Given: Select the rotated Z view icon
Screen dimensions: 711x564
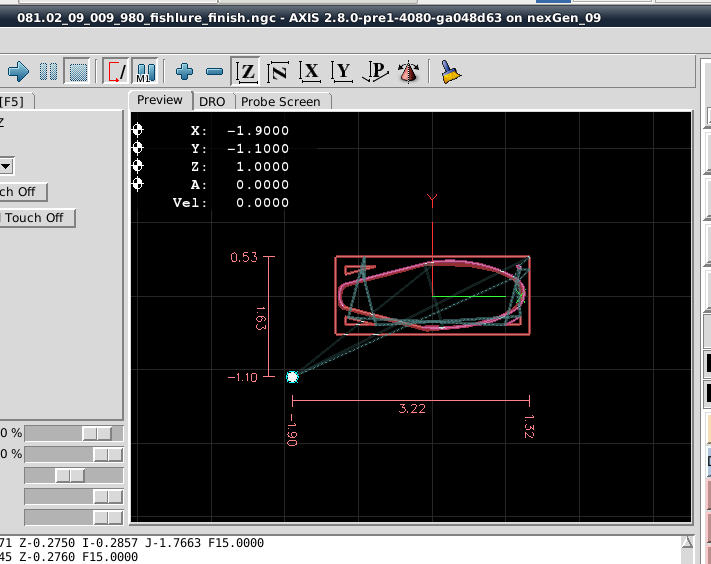Looking at the screenshot, I should pyautogui.click(x=278, y=71).
